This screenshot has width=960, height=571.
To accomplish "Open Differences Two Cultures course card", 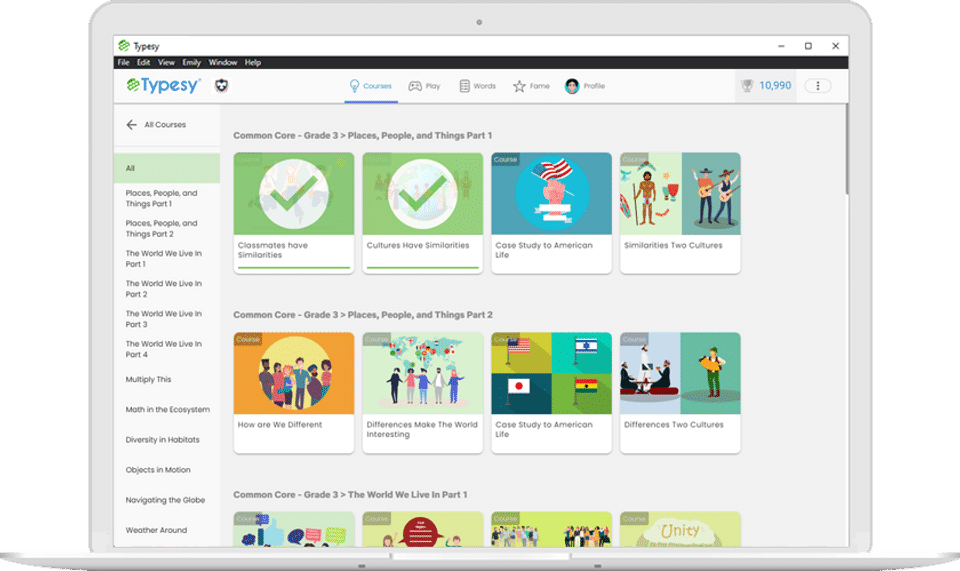I will coord(680,392).
